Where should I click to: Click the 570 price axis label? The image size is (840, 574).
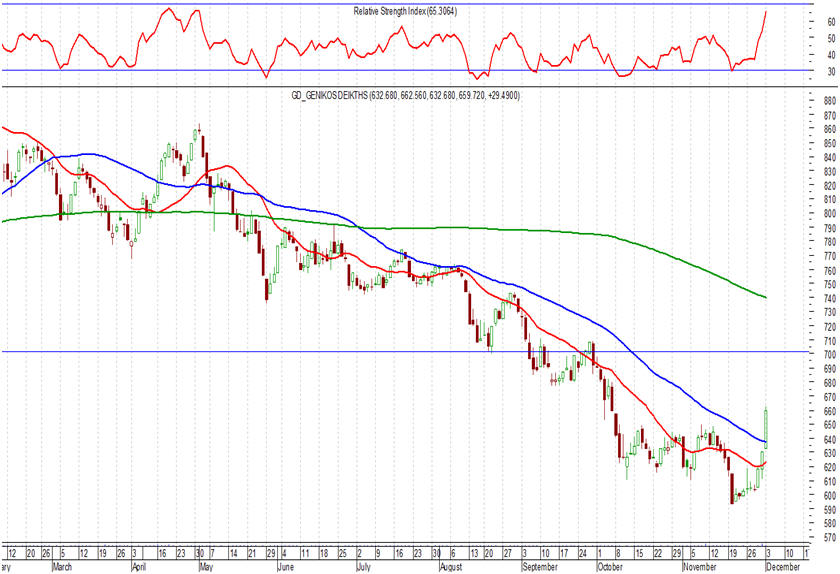coord(830,538)
